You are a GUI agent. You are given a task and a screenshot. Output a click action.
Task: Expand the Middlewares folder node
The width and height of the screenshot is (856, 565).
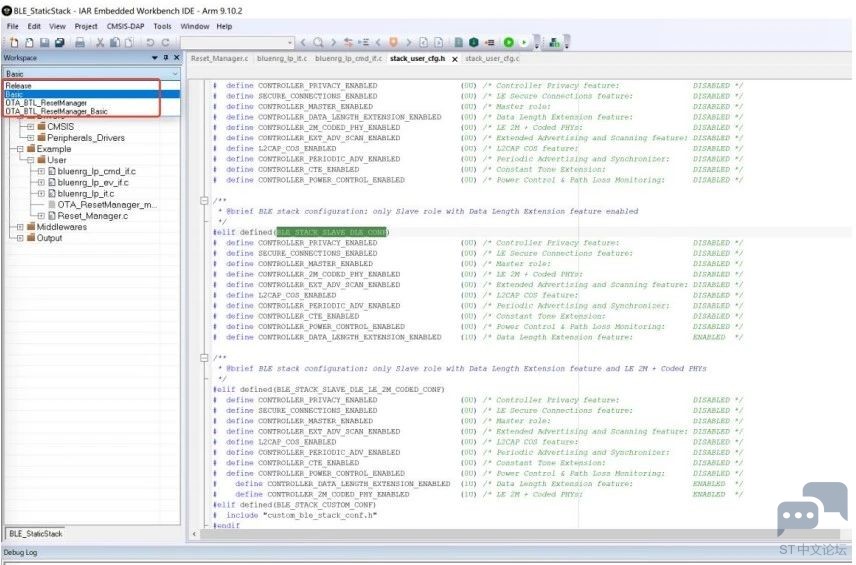20,227
